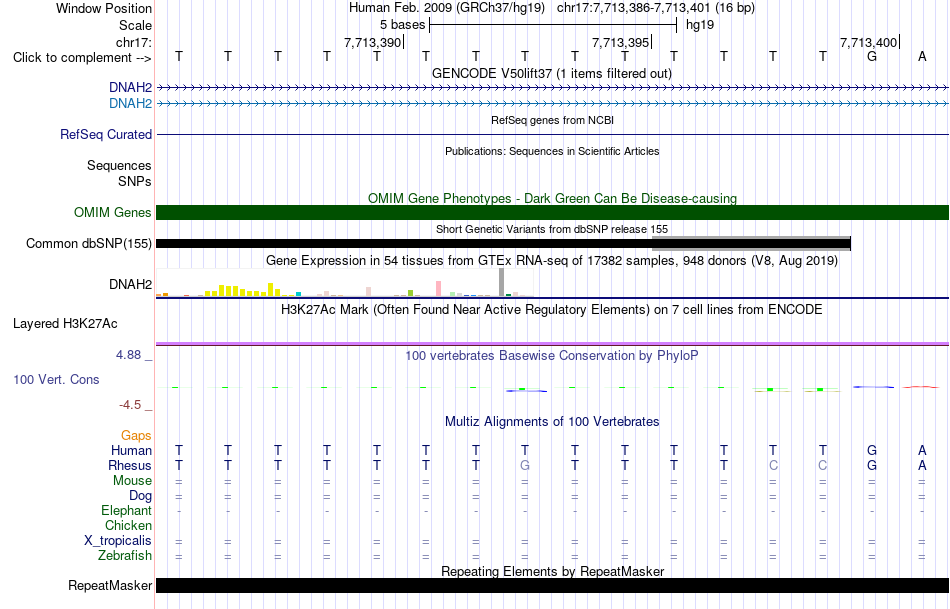Click the gray G mismatch in Rhesus row

click(525, 465)
